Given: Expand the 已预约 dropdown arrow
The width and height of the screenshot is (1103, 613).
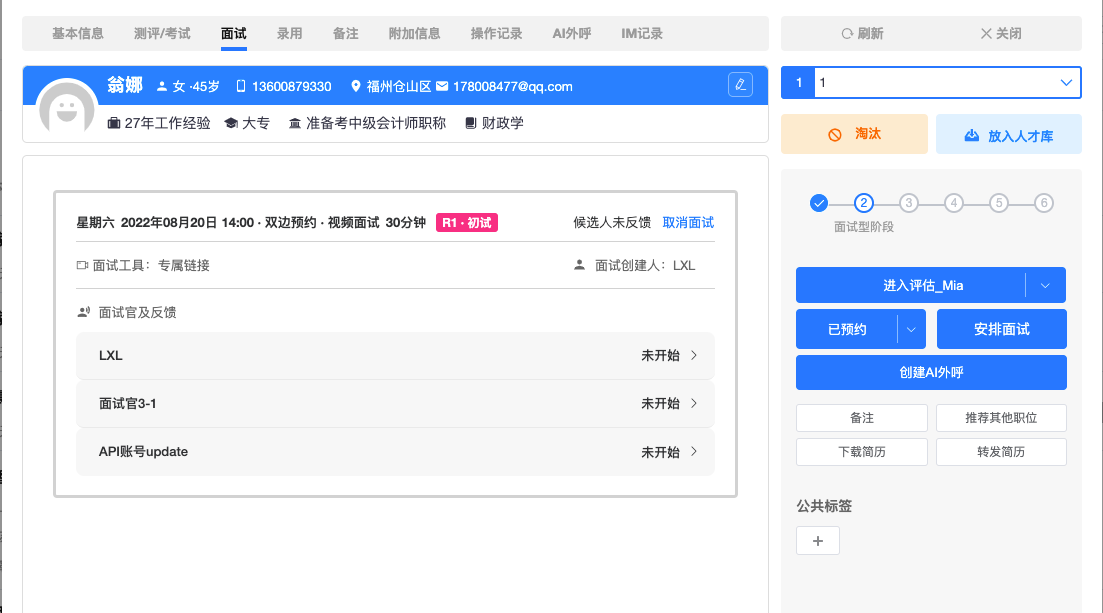Looking at the screenshot, I should (x=911, y=329).
